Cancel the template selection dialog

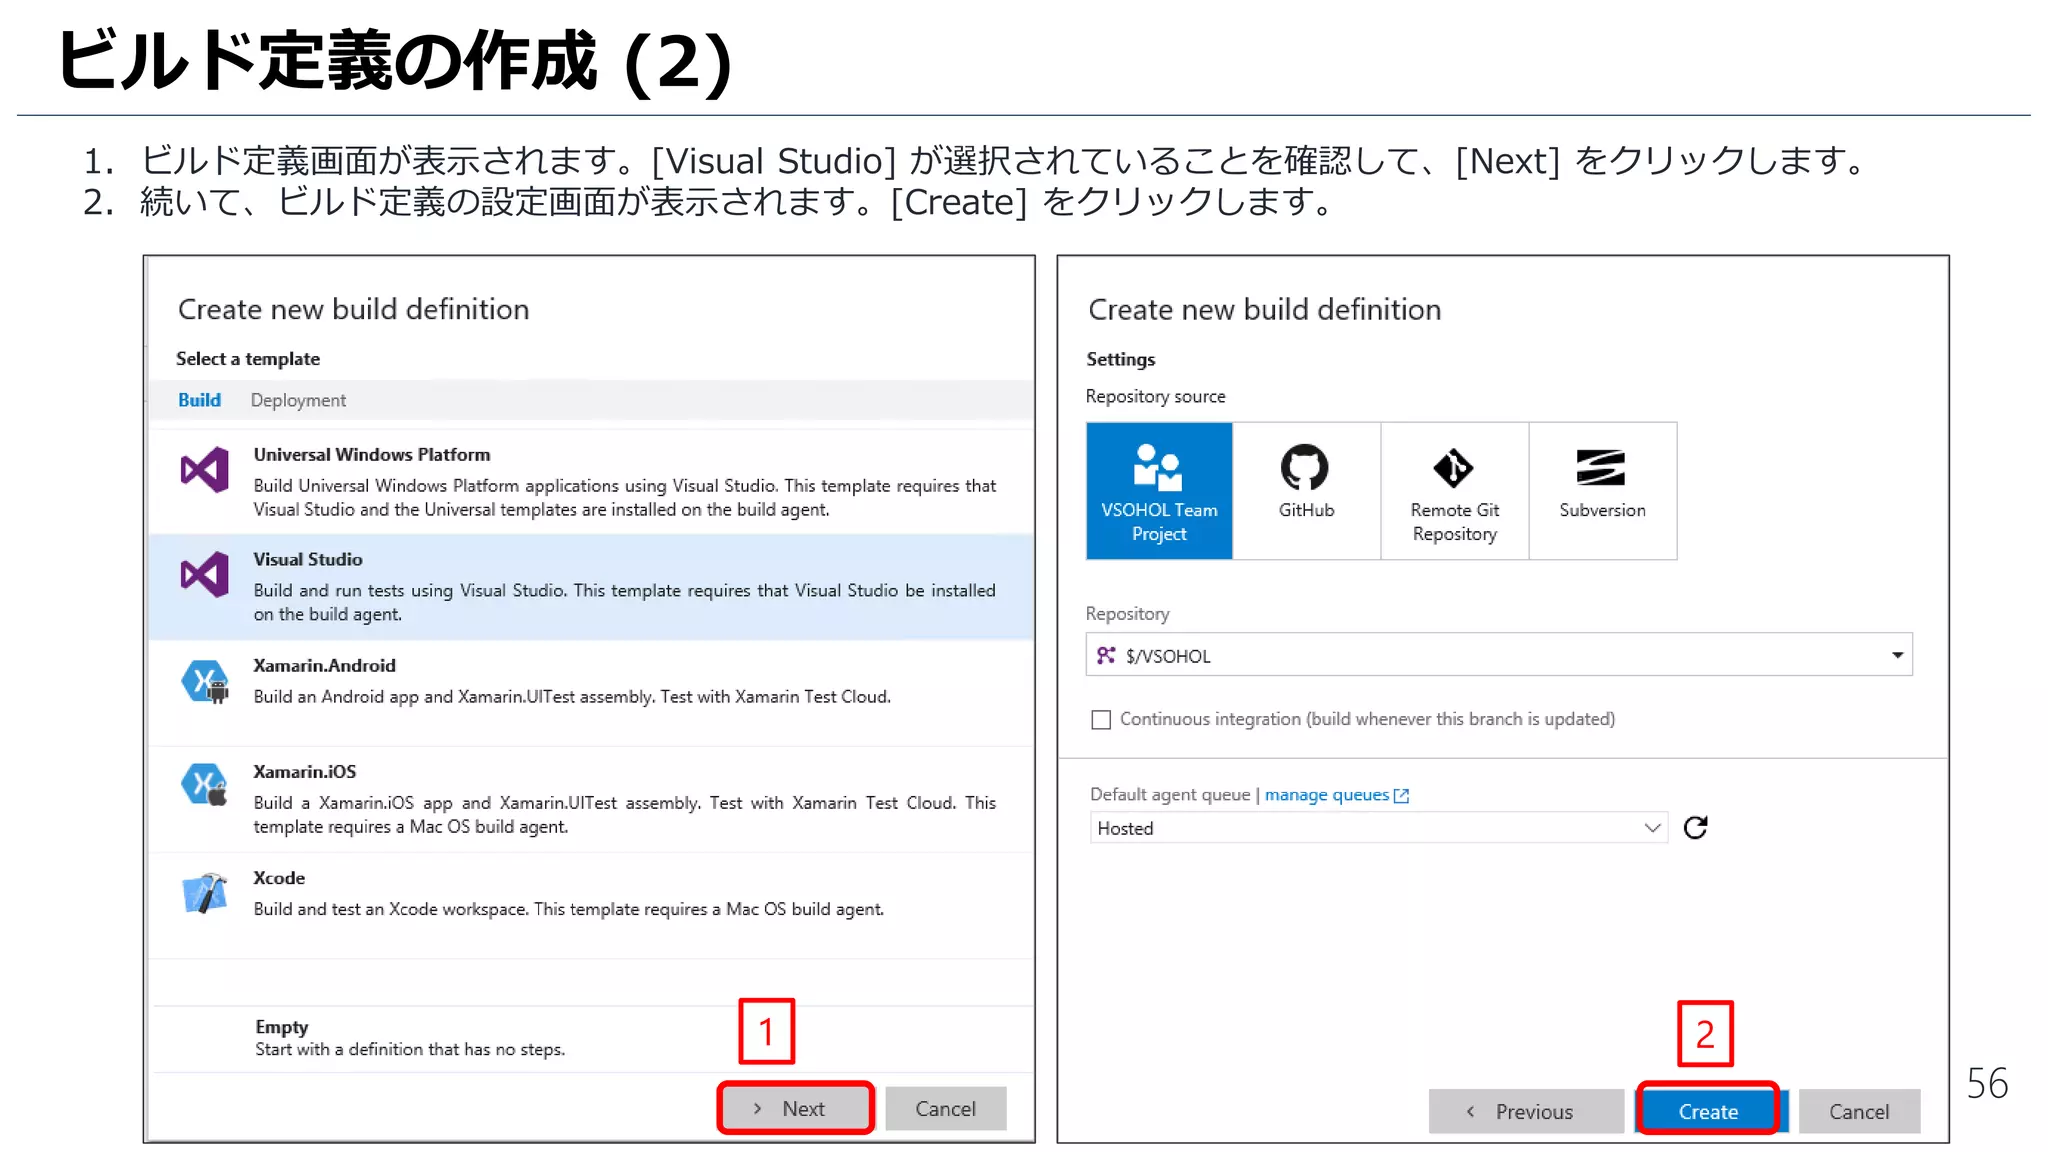(x=945, y=1108)
